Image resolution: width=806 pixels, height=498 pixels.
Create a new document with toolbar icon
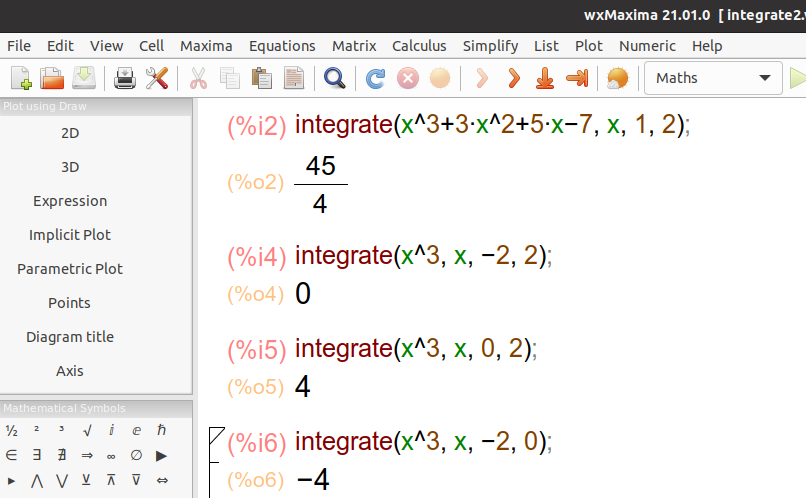pyautogui.click(x=21, y=78)
